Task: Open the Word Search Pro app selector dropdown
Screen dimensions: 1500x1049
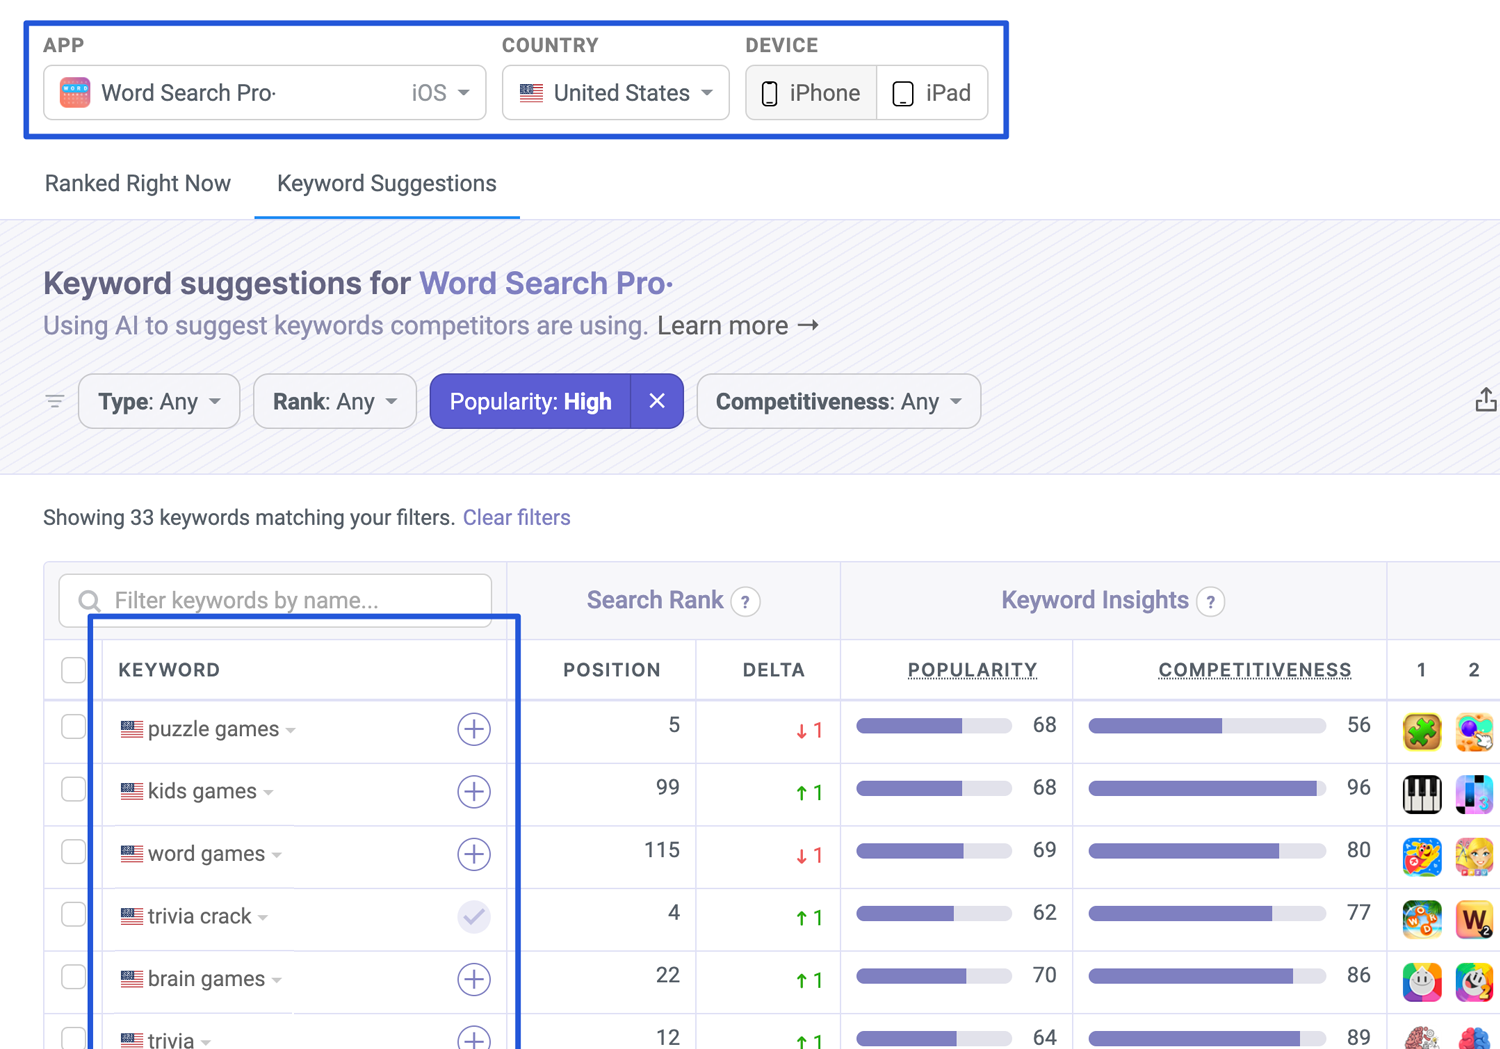Action: click(x=265, y=93)
